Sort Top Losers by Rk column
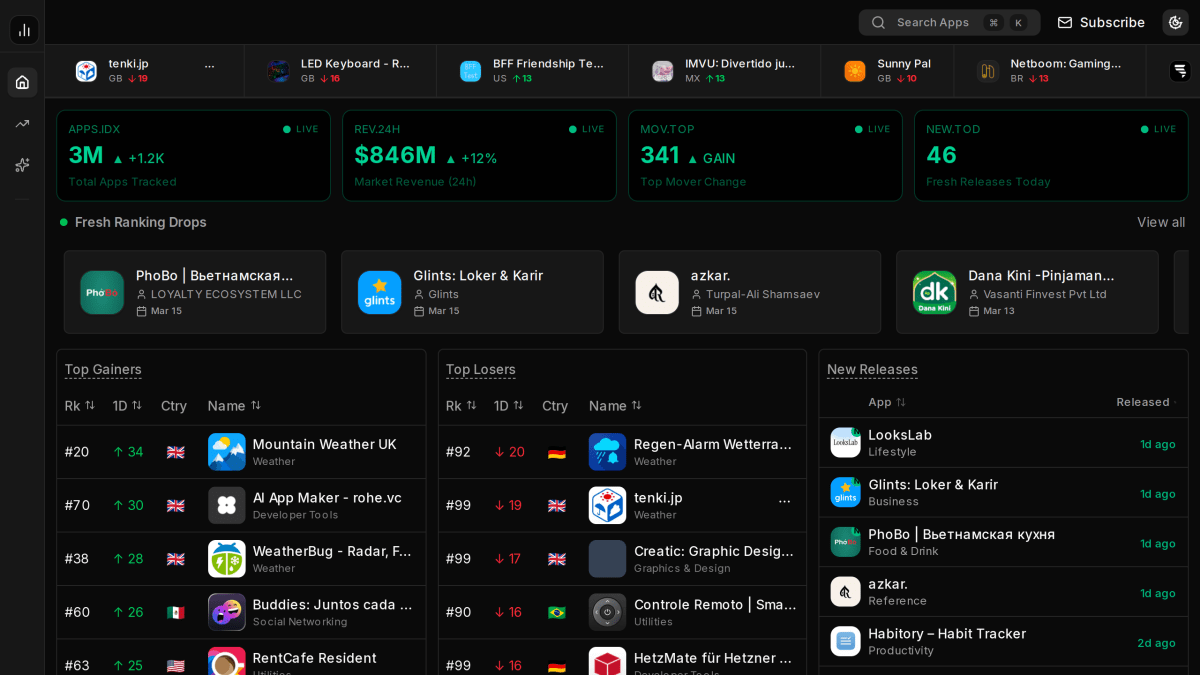This screenshot has height=675, width=1200. [461, 406]
